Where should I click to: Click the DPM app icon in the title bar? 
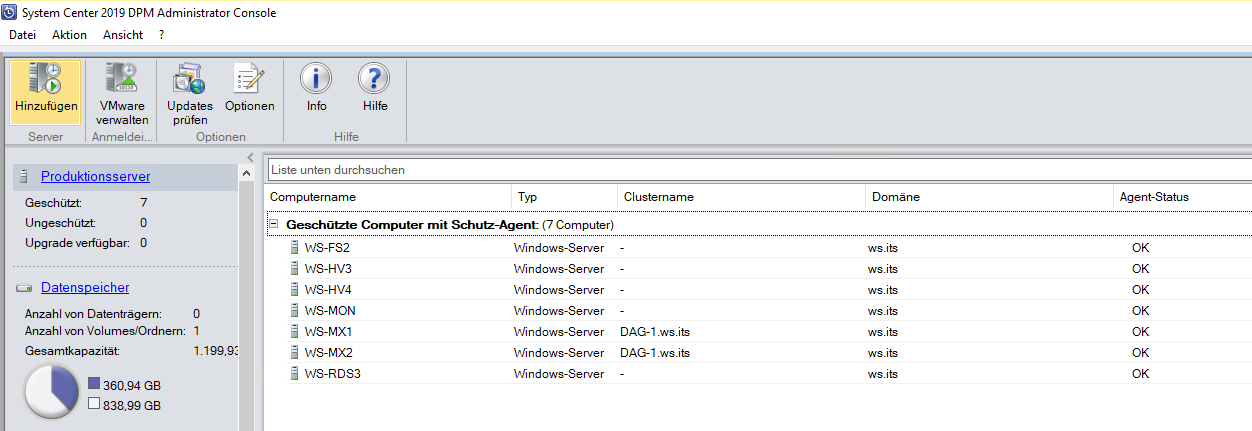click(x=10, y=13)
